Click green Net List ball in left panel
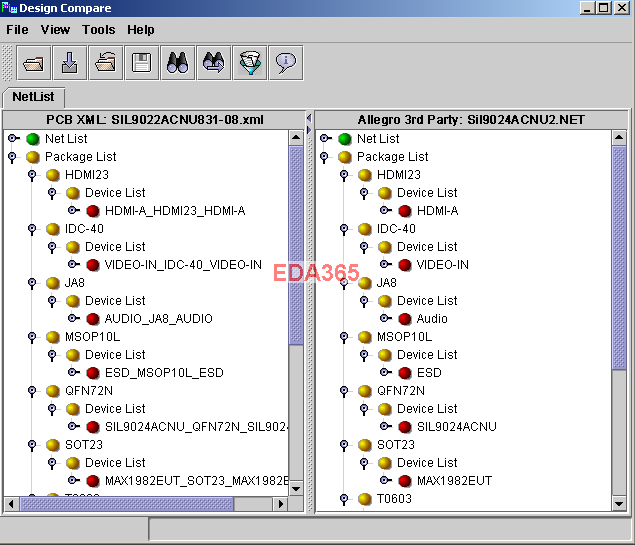The image size is (635, 545). pos(32,139)
